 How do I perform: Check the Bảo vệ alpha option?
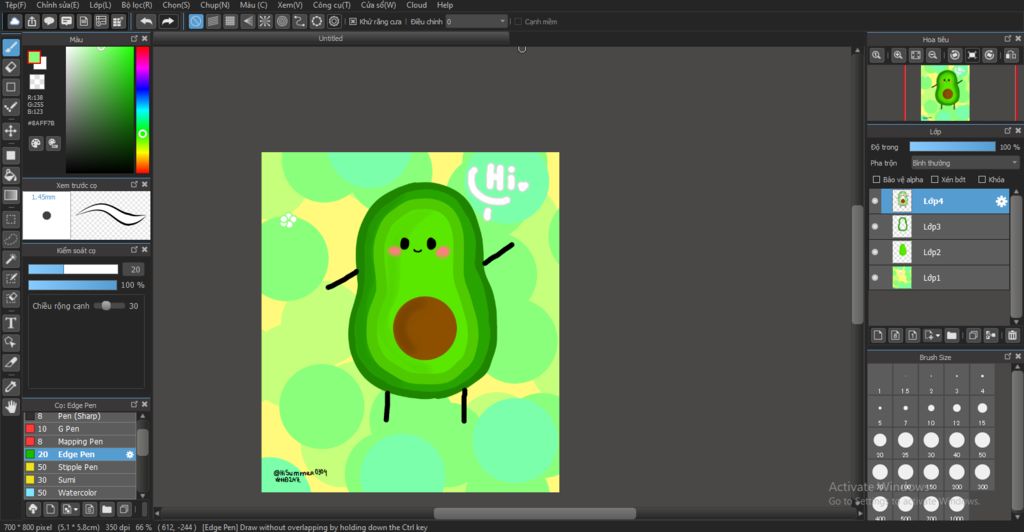pyautogui.click(x=876, y=180)
